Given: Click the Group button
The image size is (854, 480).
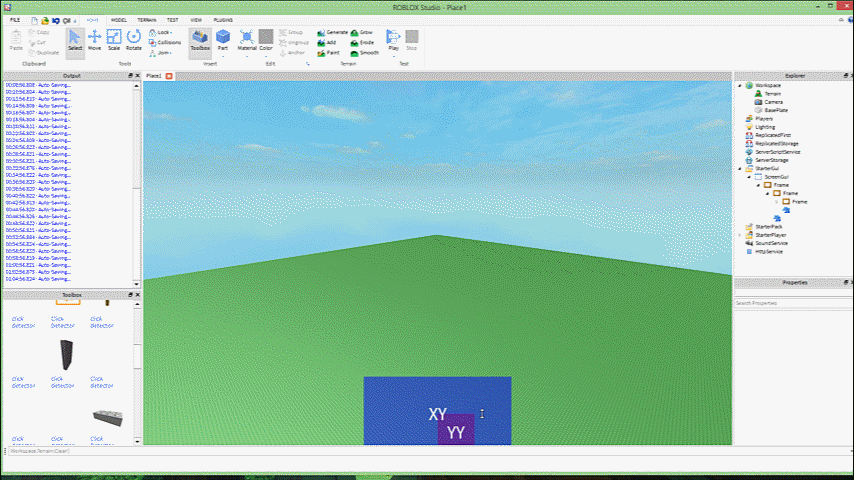Looking at the screenshot, I should 291,33.
